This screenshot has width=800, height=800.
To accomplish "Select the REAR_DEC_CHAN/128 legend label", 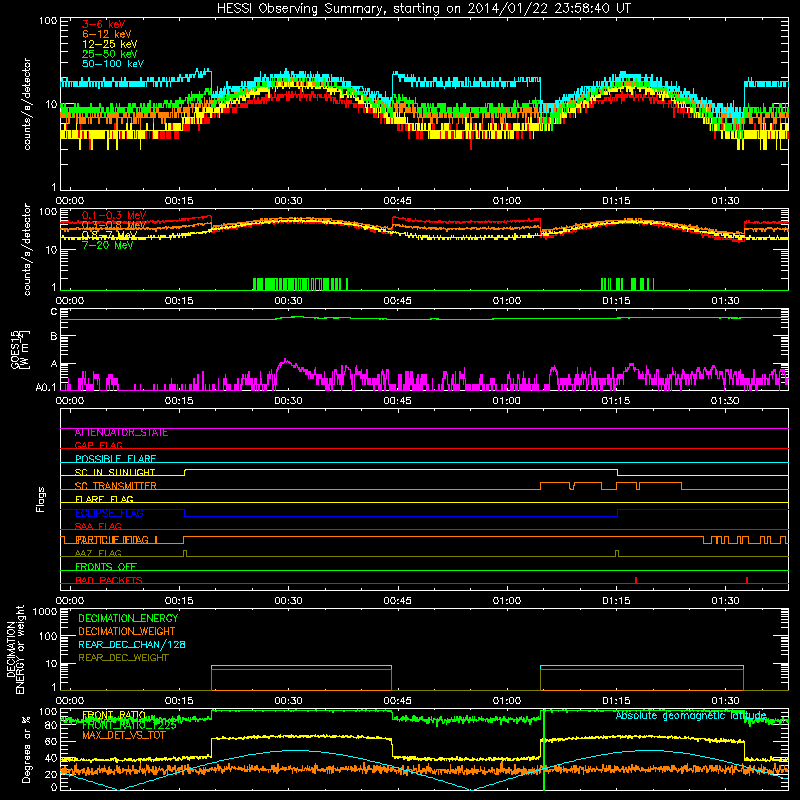I will point(131,644).
